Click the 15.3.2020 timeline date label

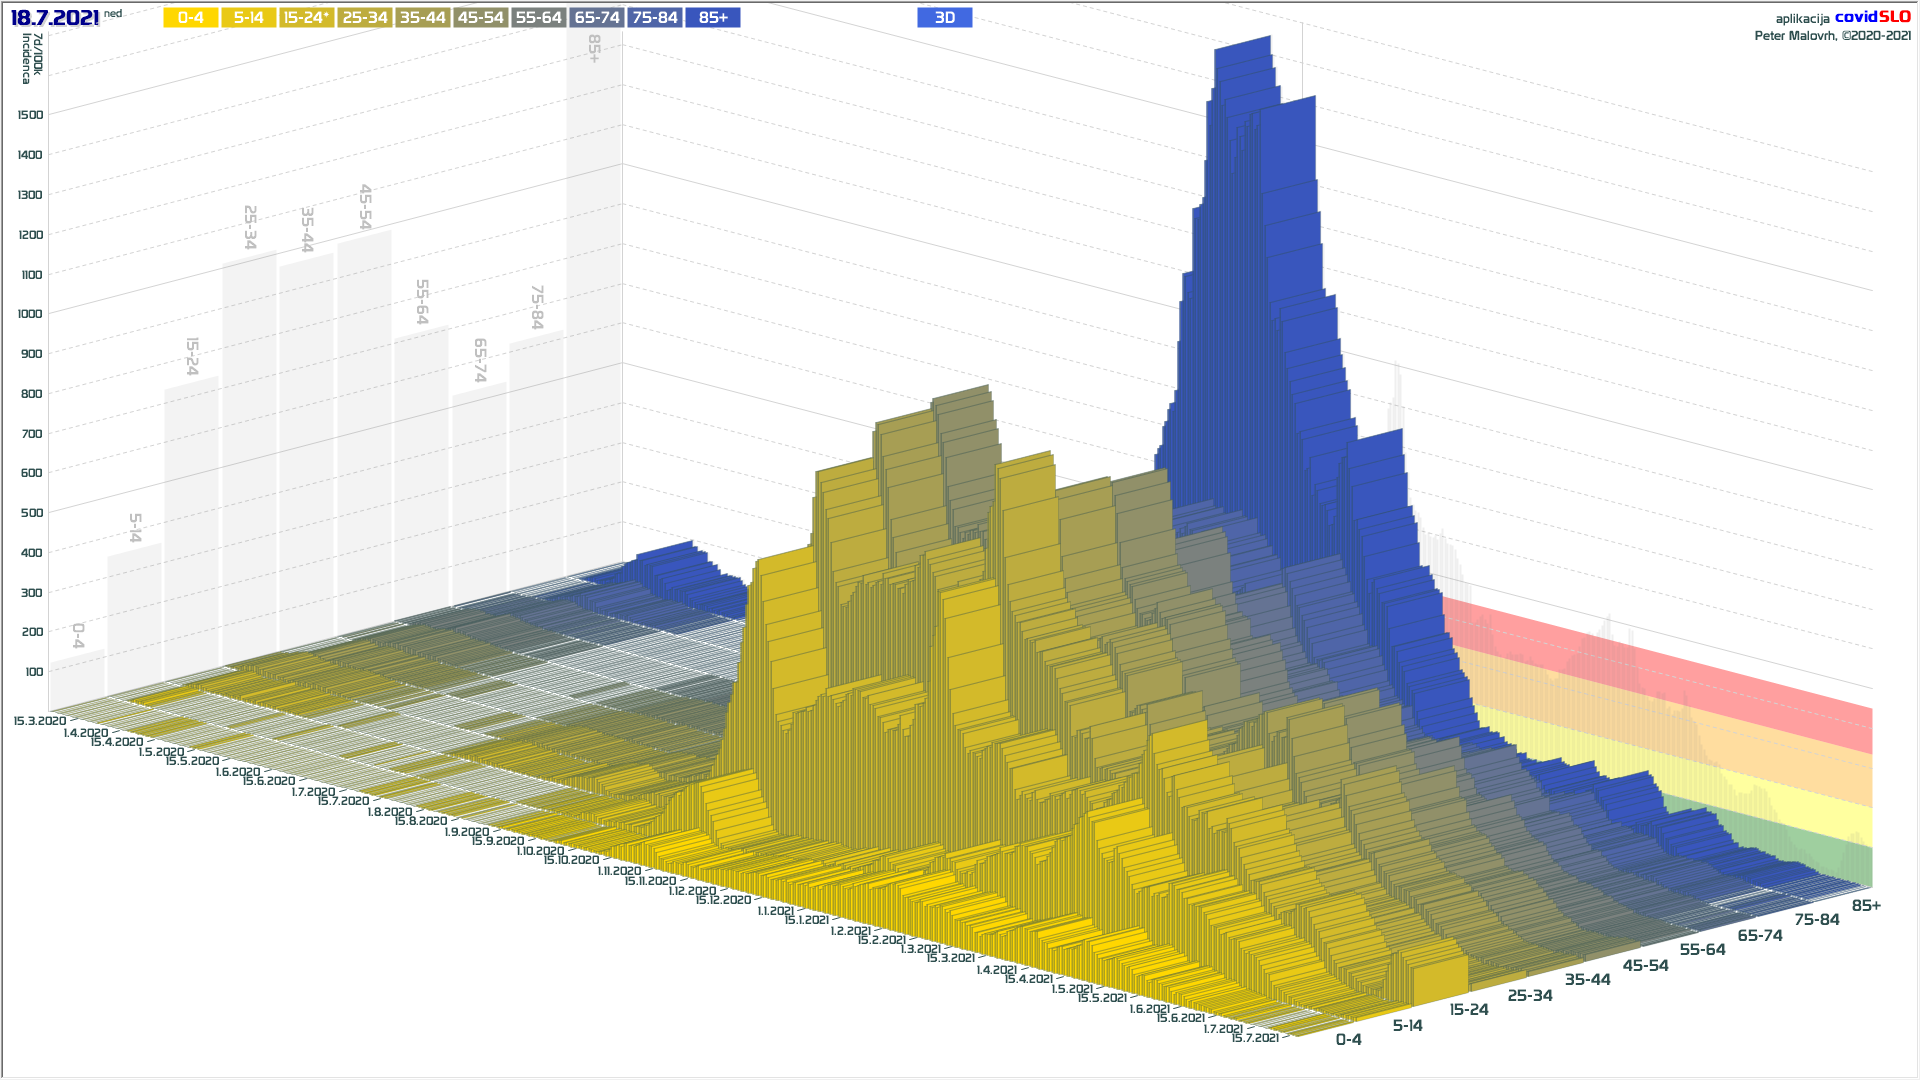[40, 721]
